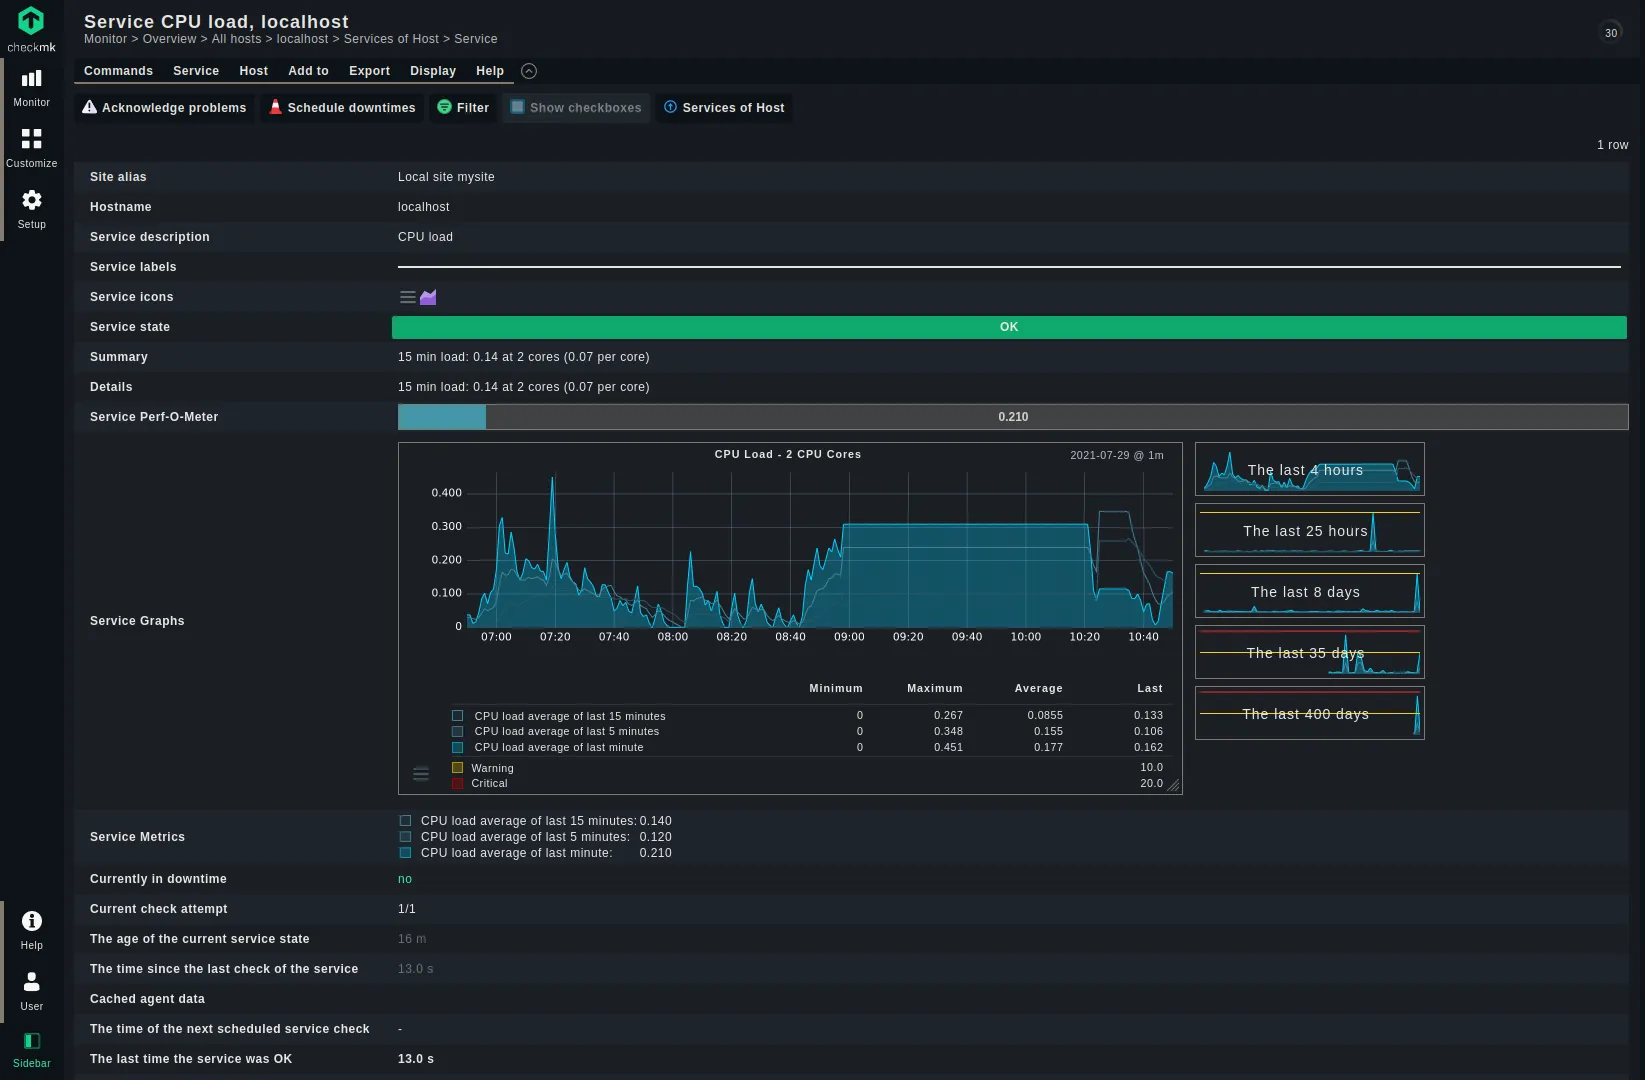The width and height of the screenshot is (1645, 1080).
Task: Follow the Monitor breadcrumb link
Action: click(105, 39)
